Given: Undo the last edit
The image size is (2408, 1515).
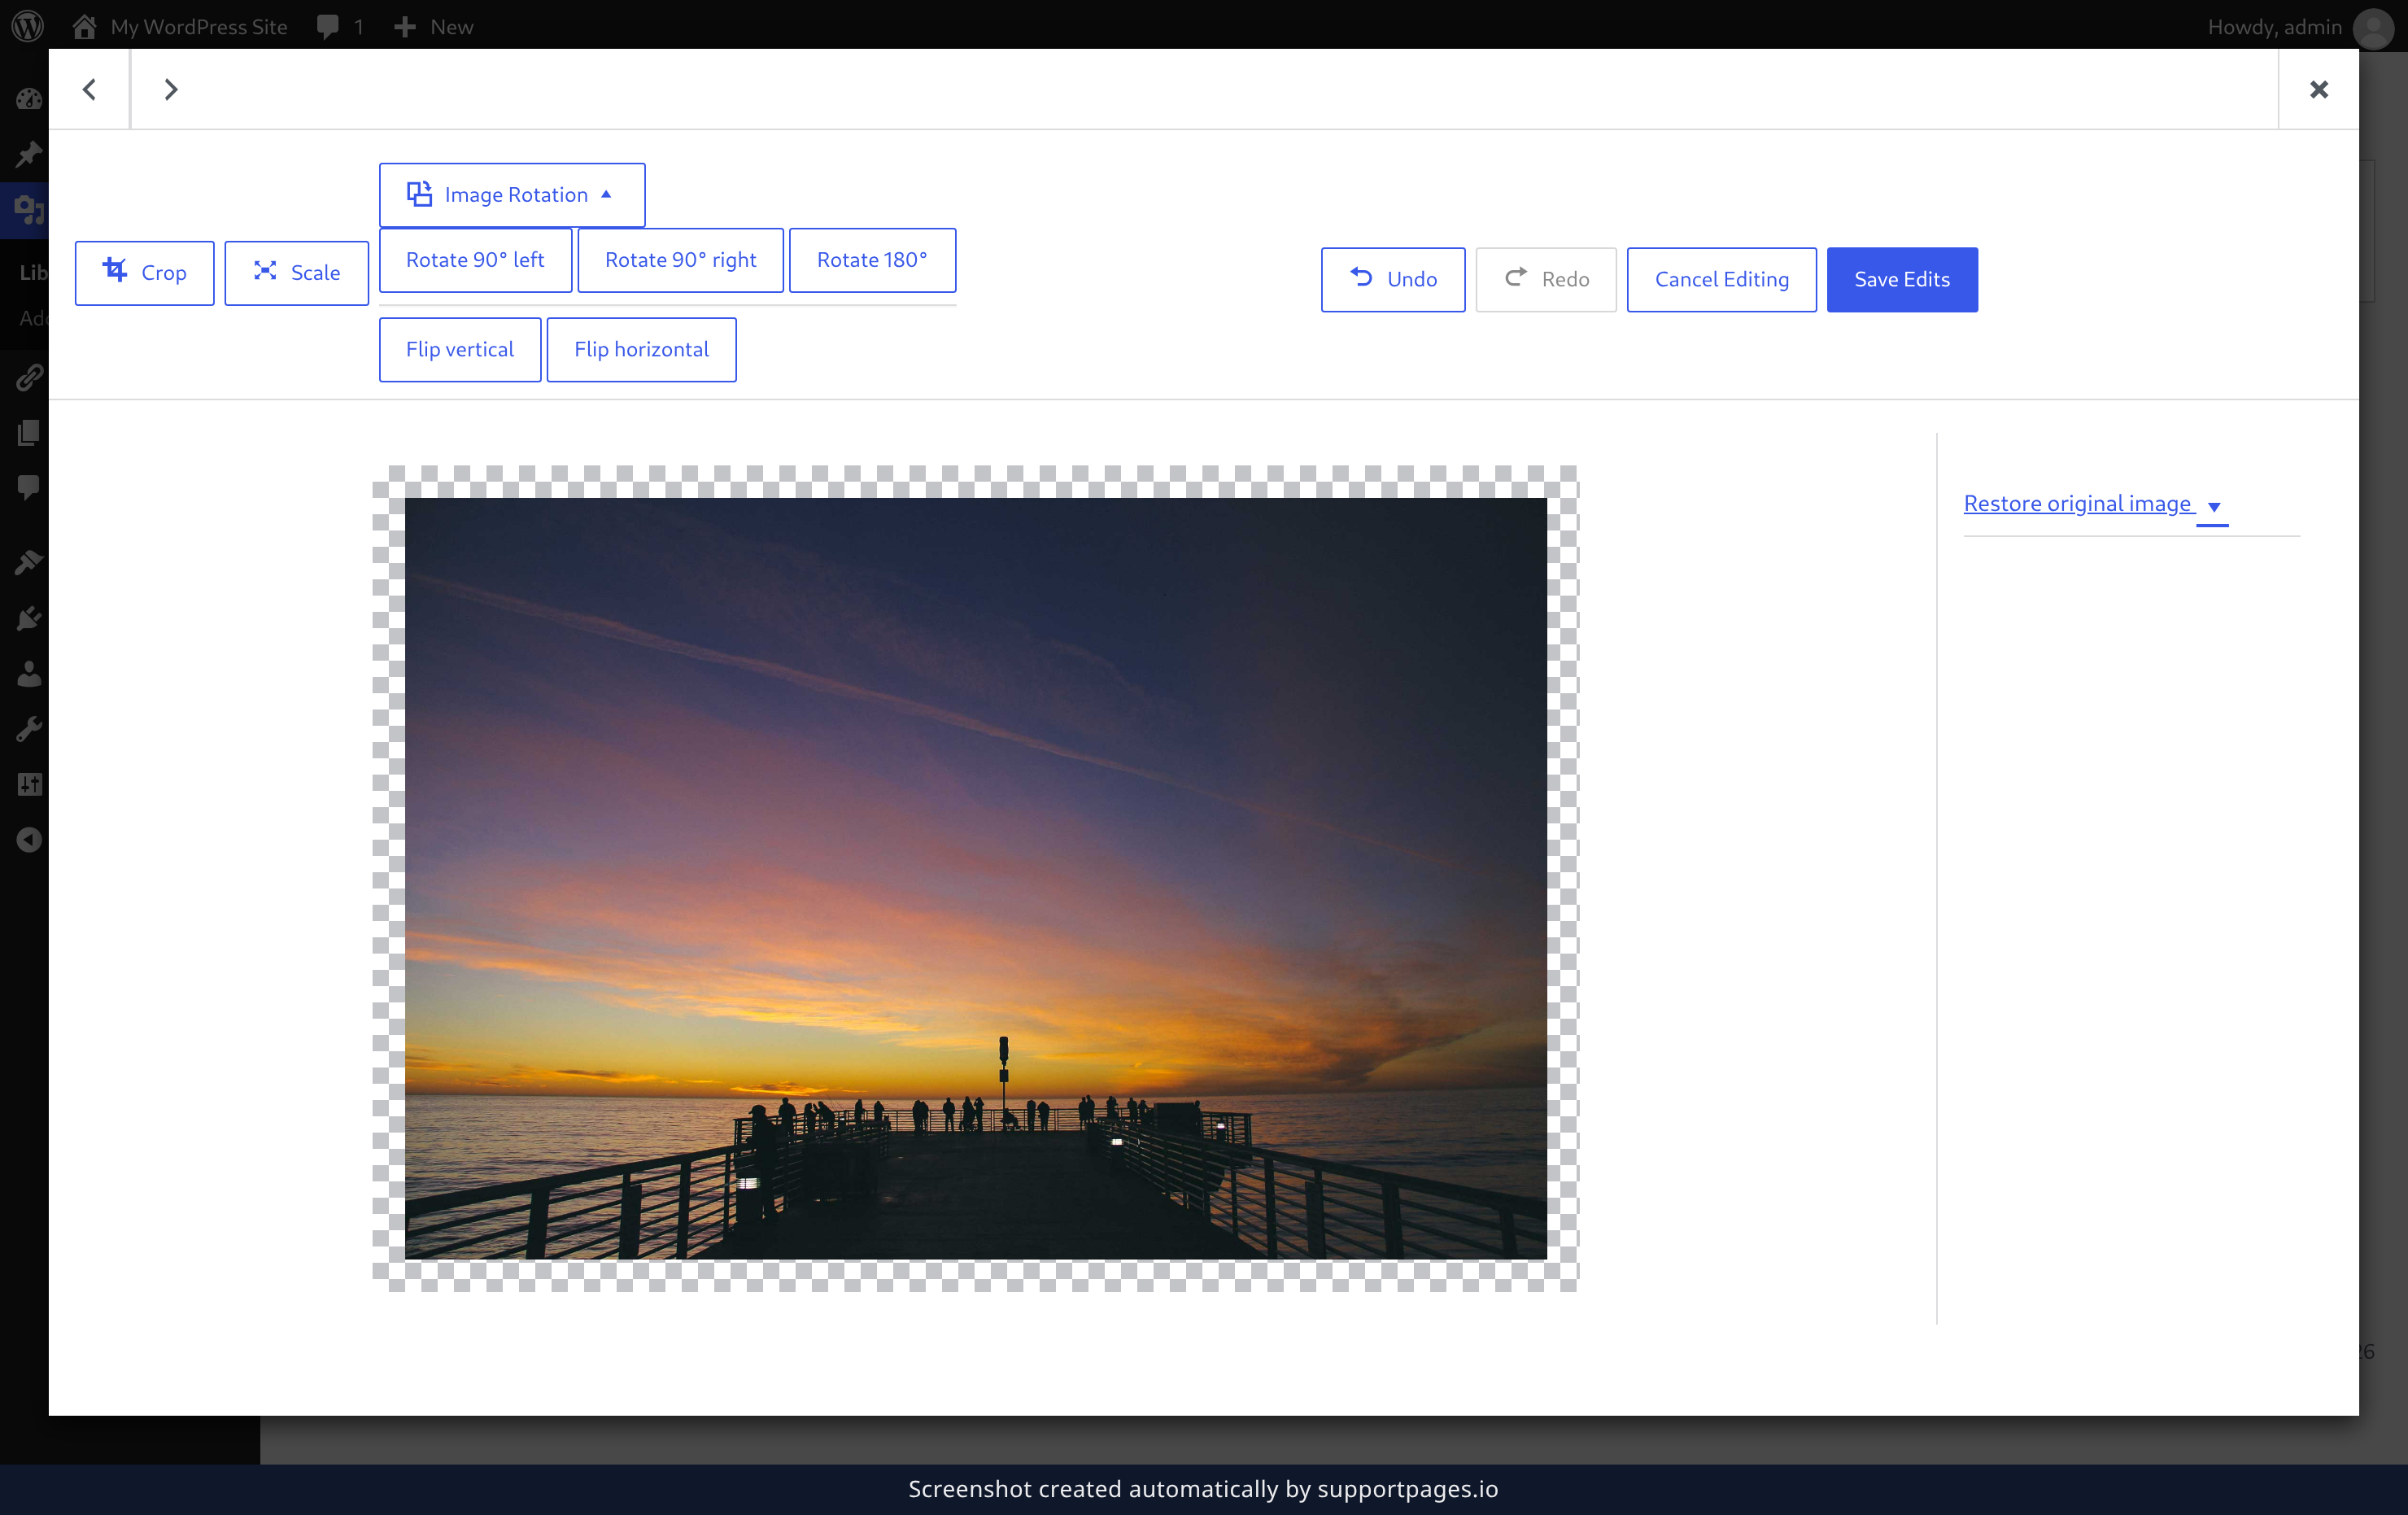Looking at the screenshot, I should (x=1393, y=279).
